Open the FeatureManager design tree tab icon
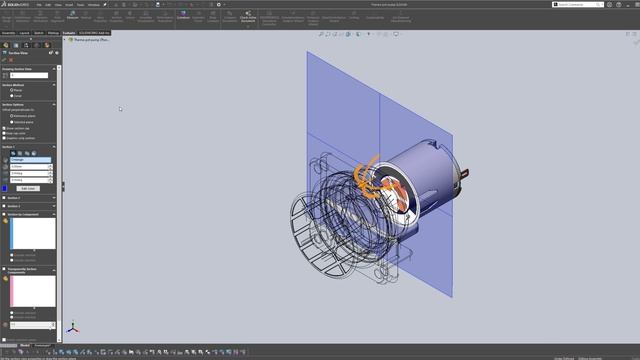The image size is (640, 360). tap(6, 45)
